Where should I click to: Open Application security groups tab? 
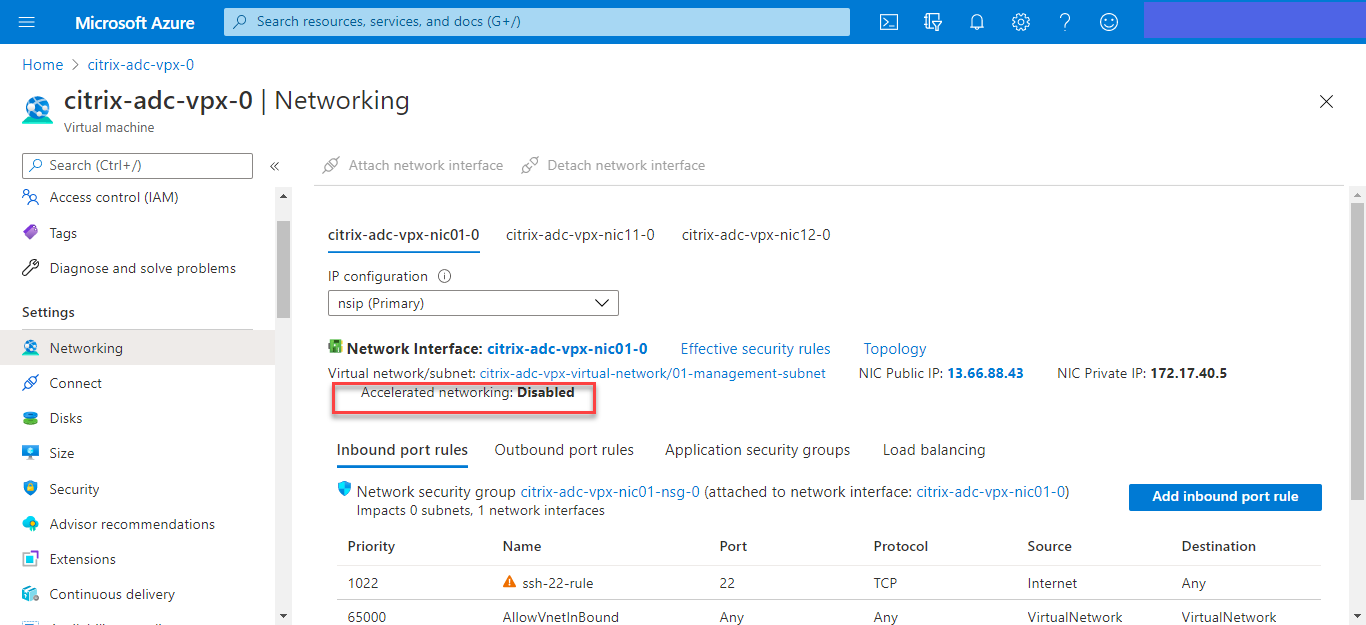click(x=758, y=450)
